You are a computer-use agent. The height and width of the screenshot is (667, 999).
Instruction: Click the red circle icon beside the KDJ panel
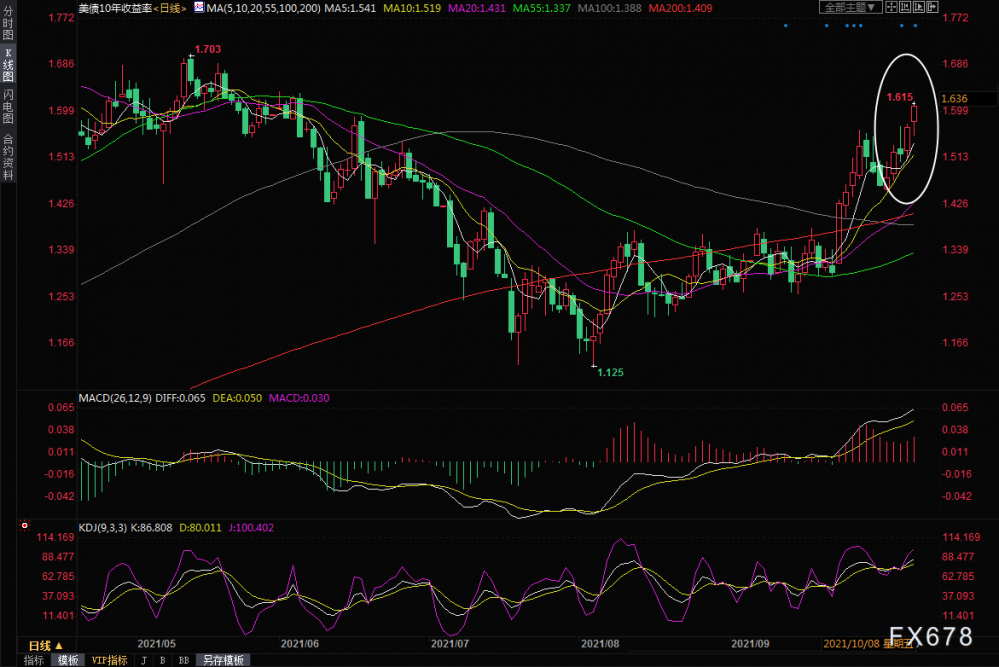pyautogui.click(x=24, y=526)
